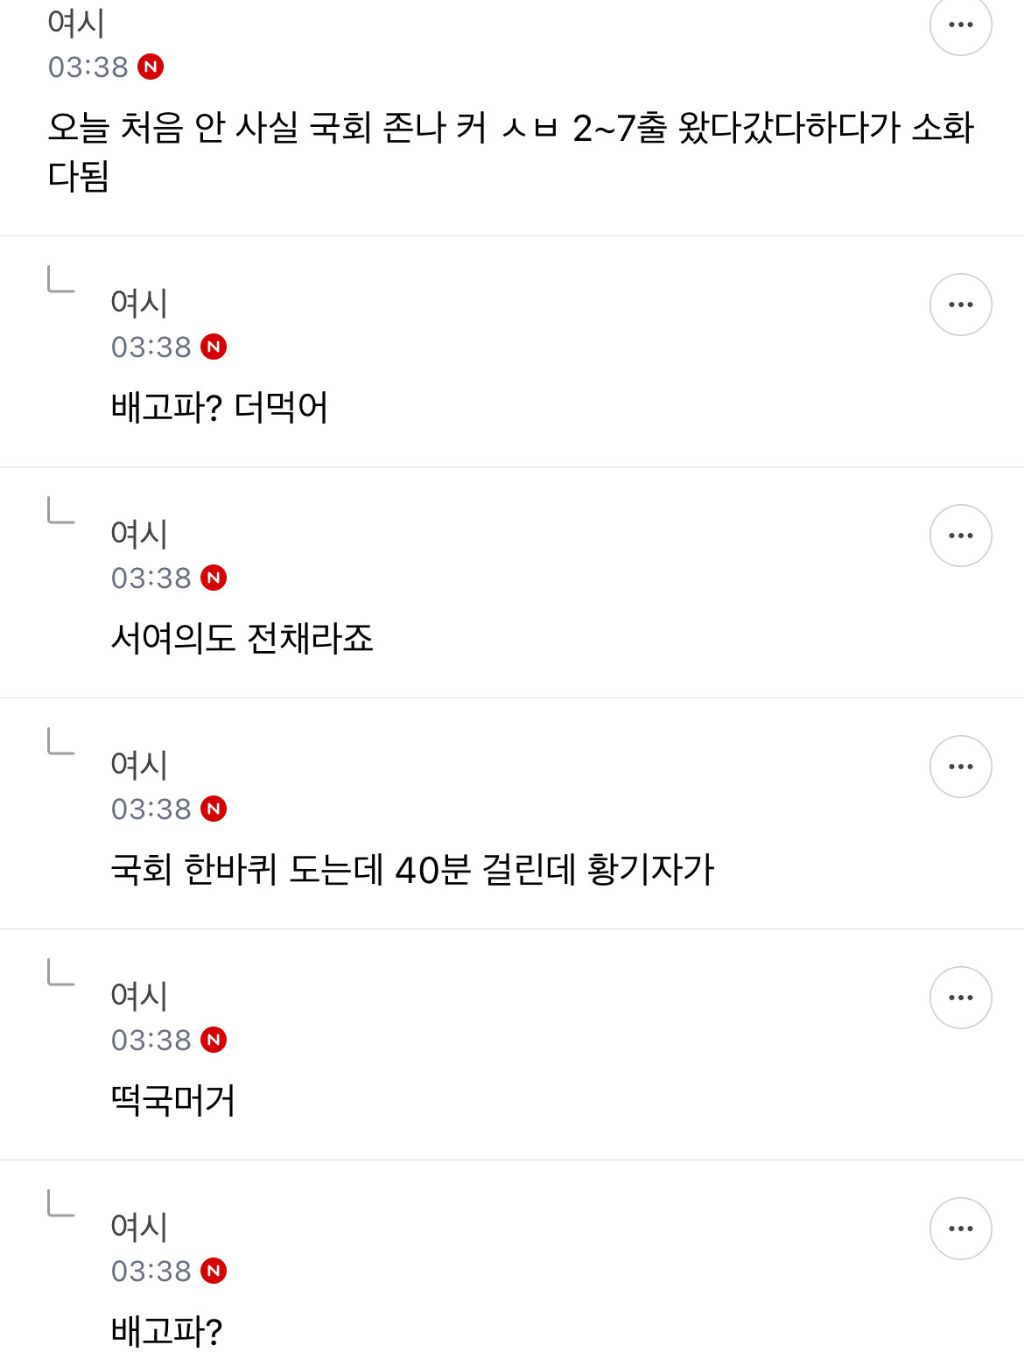This screenshot has height=1366, width=1024.
Task: Click the comment text '떡국머거'
Action: (173, 1101)
